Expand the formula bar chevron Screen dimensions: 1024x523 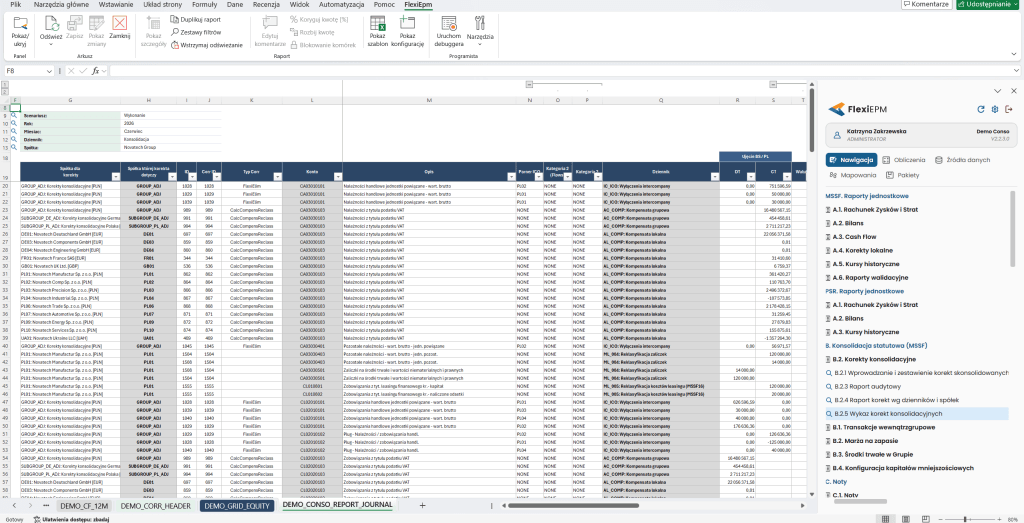tap(1016, 71)
